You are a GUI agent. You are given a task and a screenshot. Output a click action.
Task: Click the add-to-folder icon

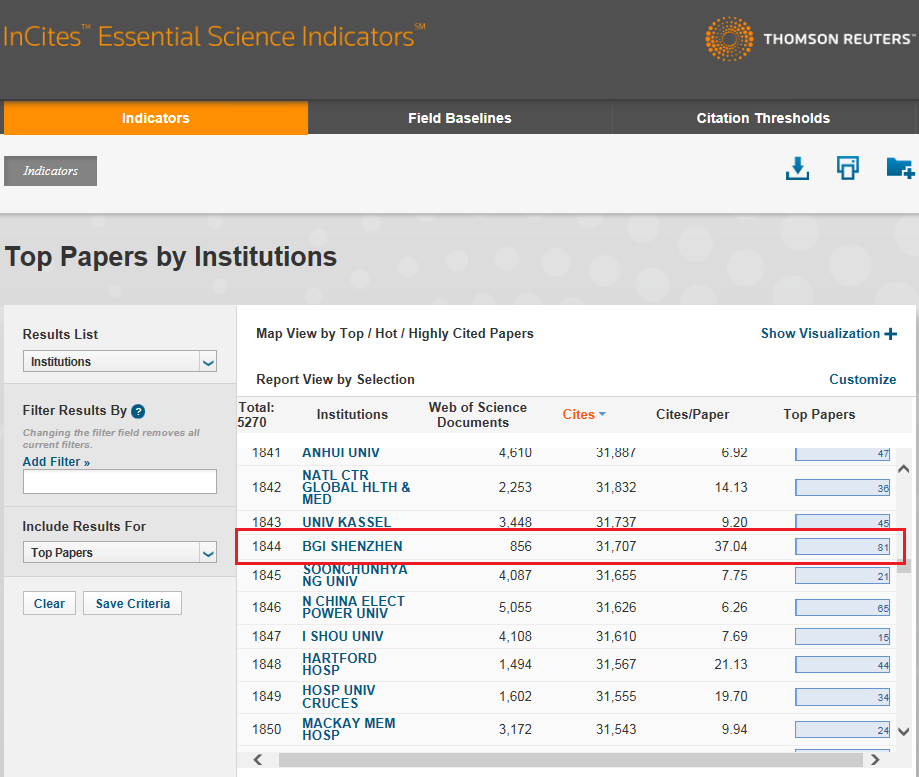tap(900, 168)
